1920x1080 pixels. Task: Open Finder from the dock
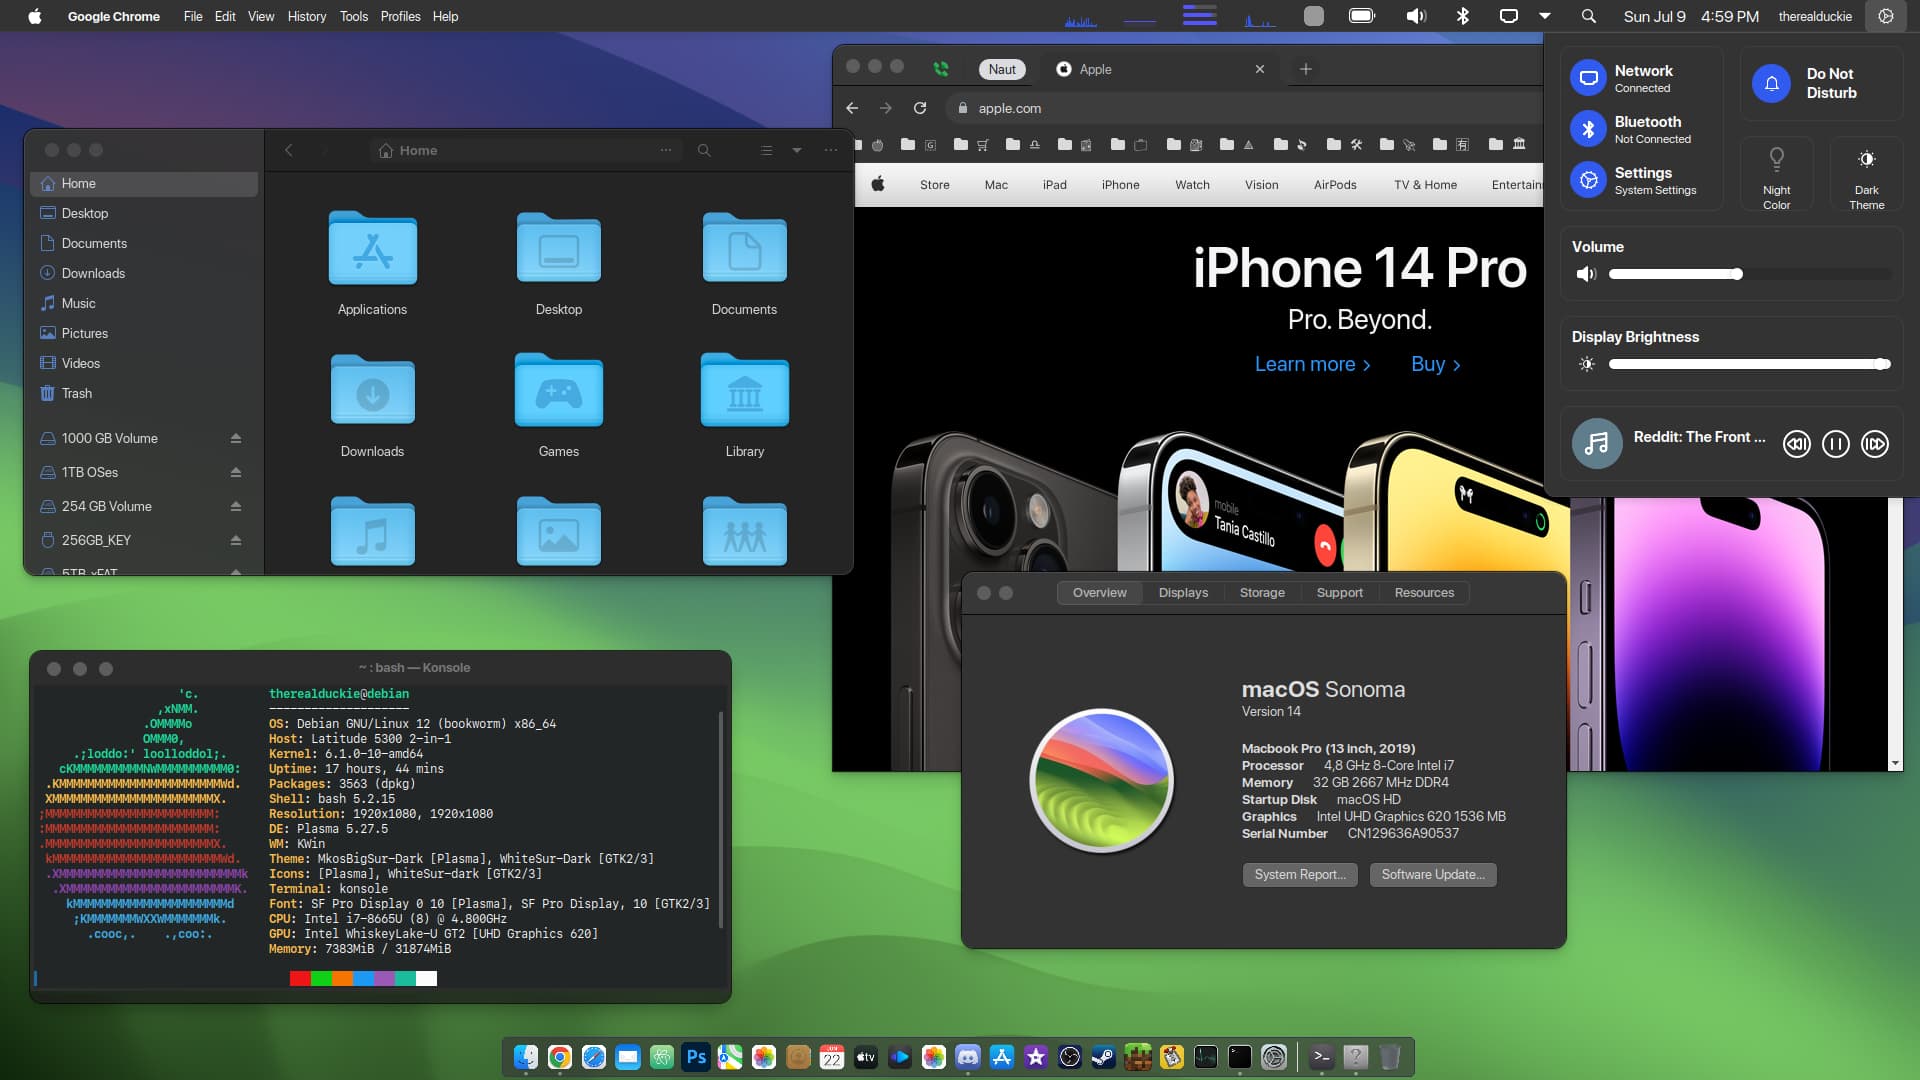tap(526, 1057)
